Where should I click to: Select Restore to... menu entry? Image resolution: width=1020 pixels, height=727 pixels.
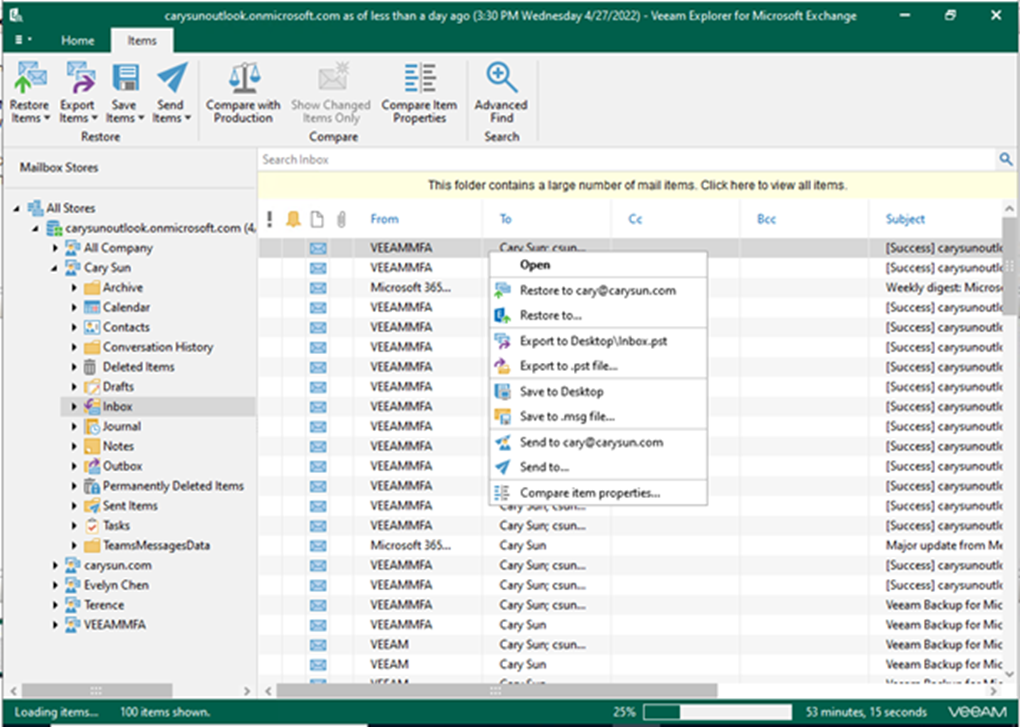(598, 315)
